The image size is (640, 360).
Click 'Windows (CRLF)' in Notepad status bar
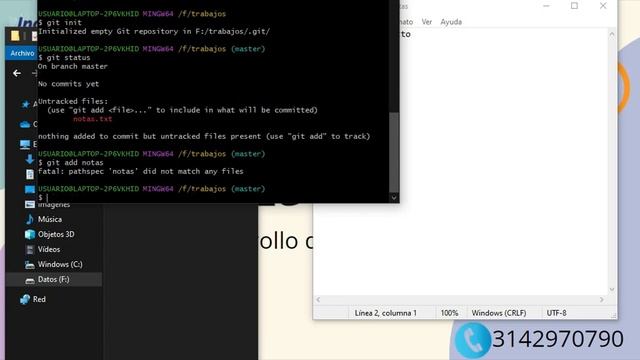(x=499, y=313)
